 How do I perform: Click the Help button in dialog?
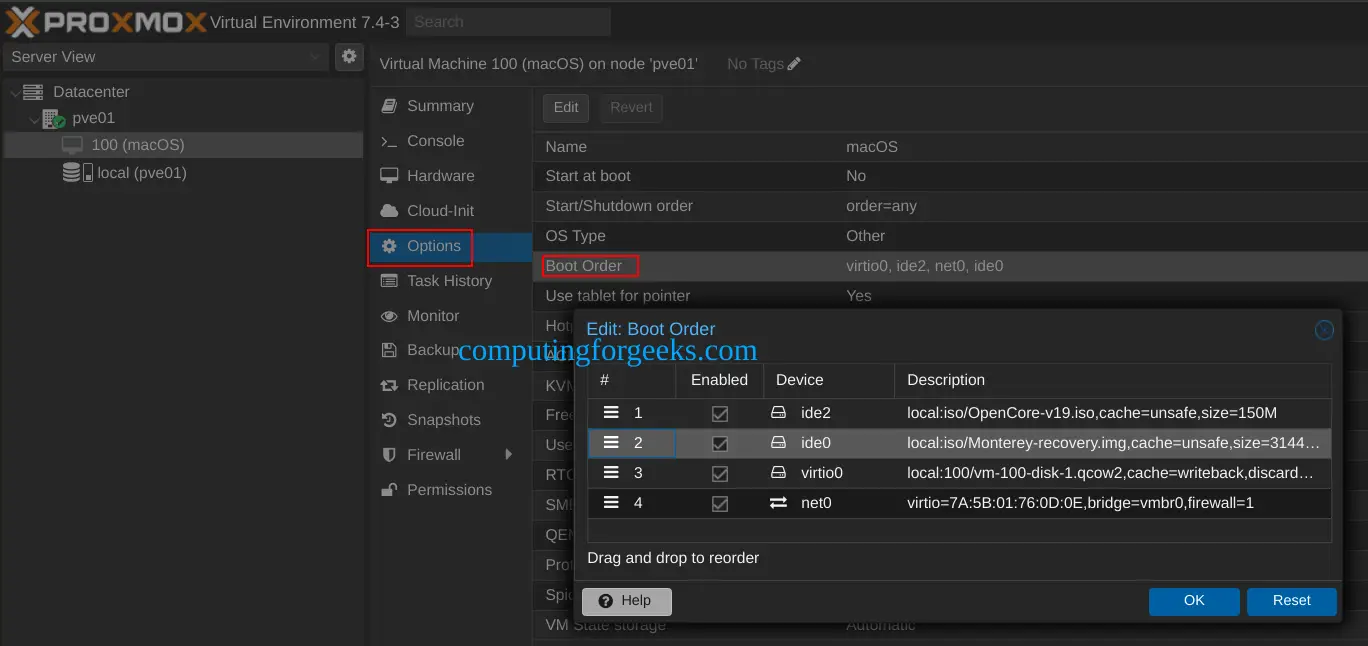pyautogui.click(x=626, y=601)
